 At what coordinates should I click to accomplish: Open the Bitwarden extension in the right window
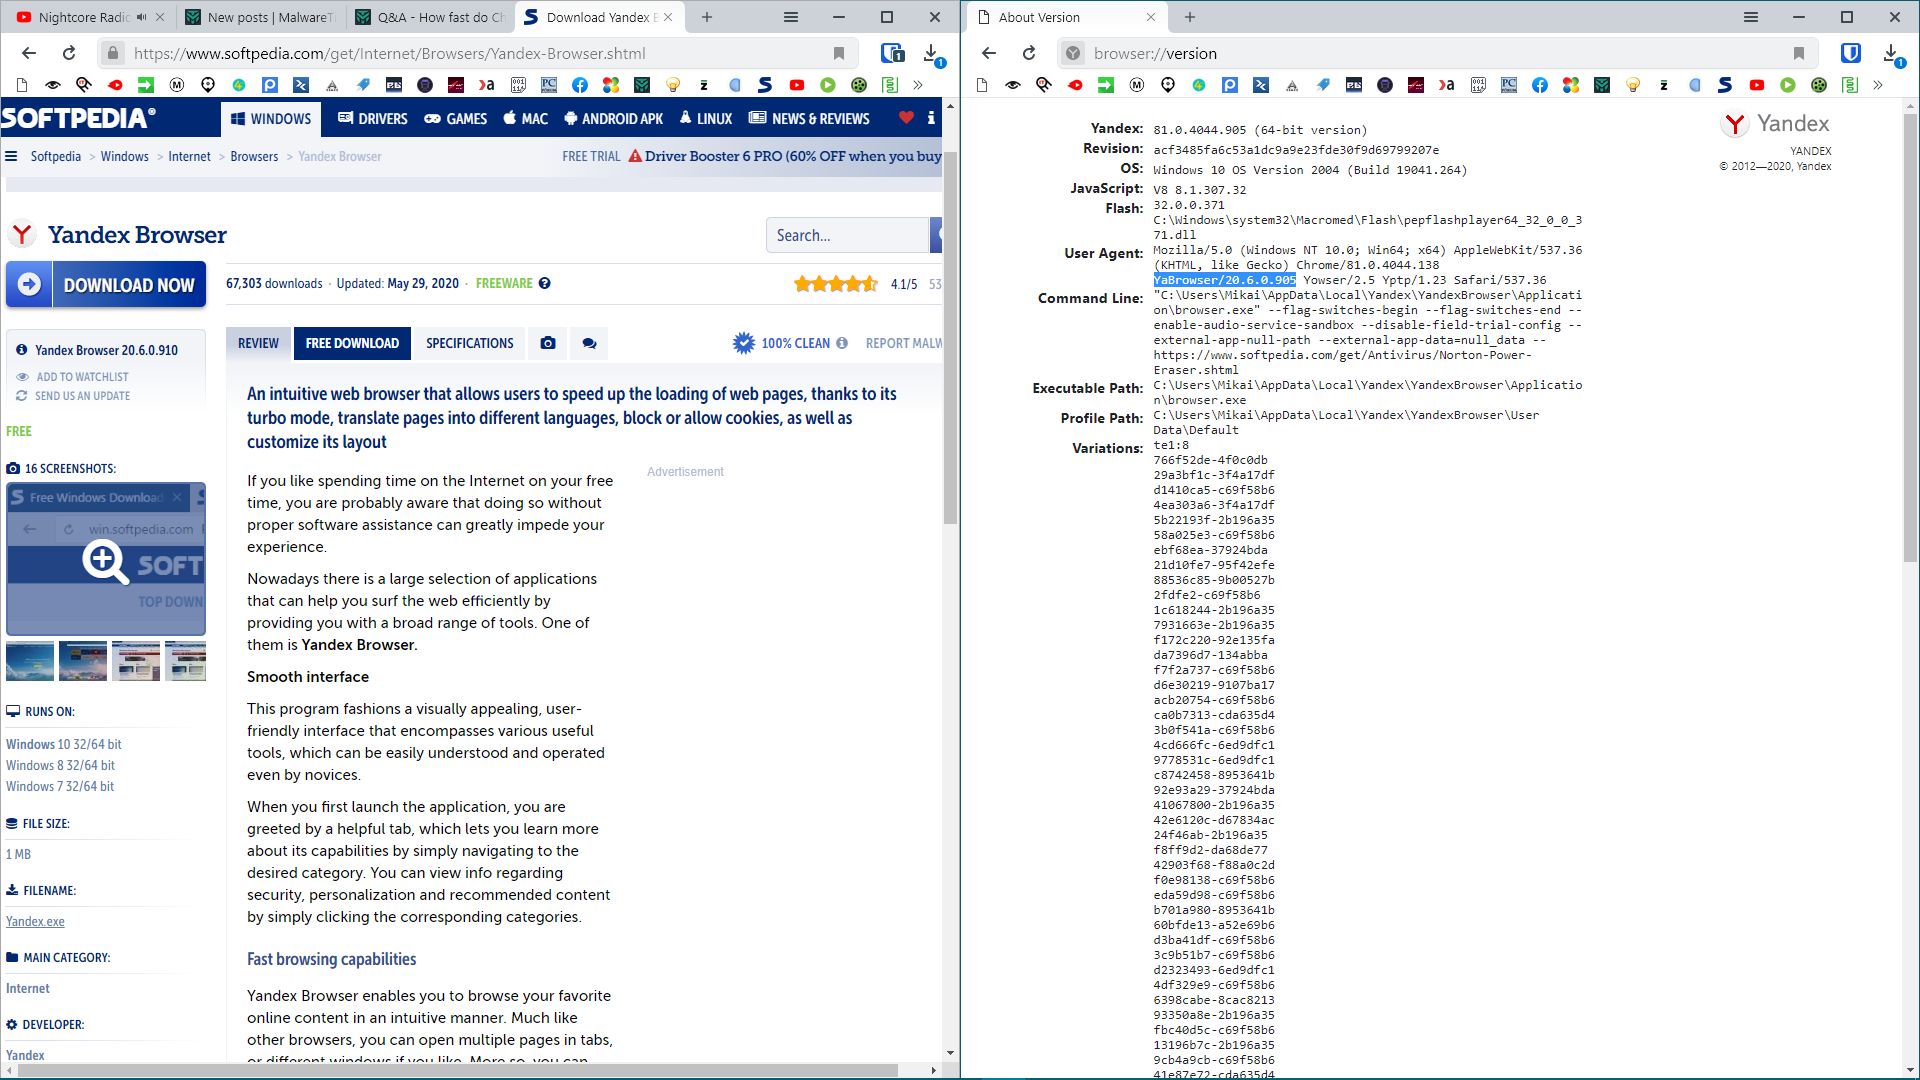(1851, 54)
